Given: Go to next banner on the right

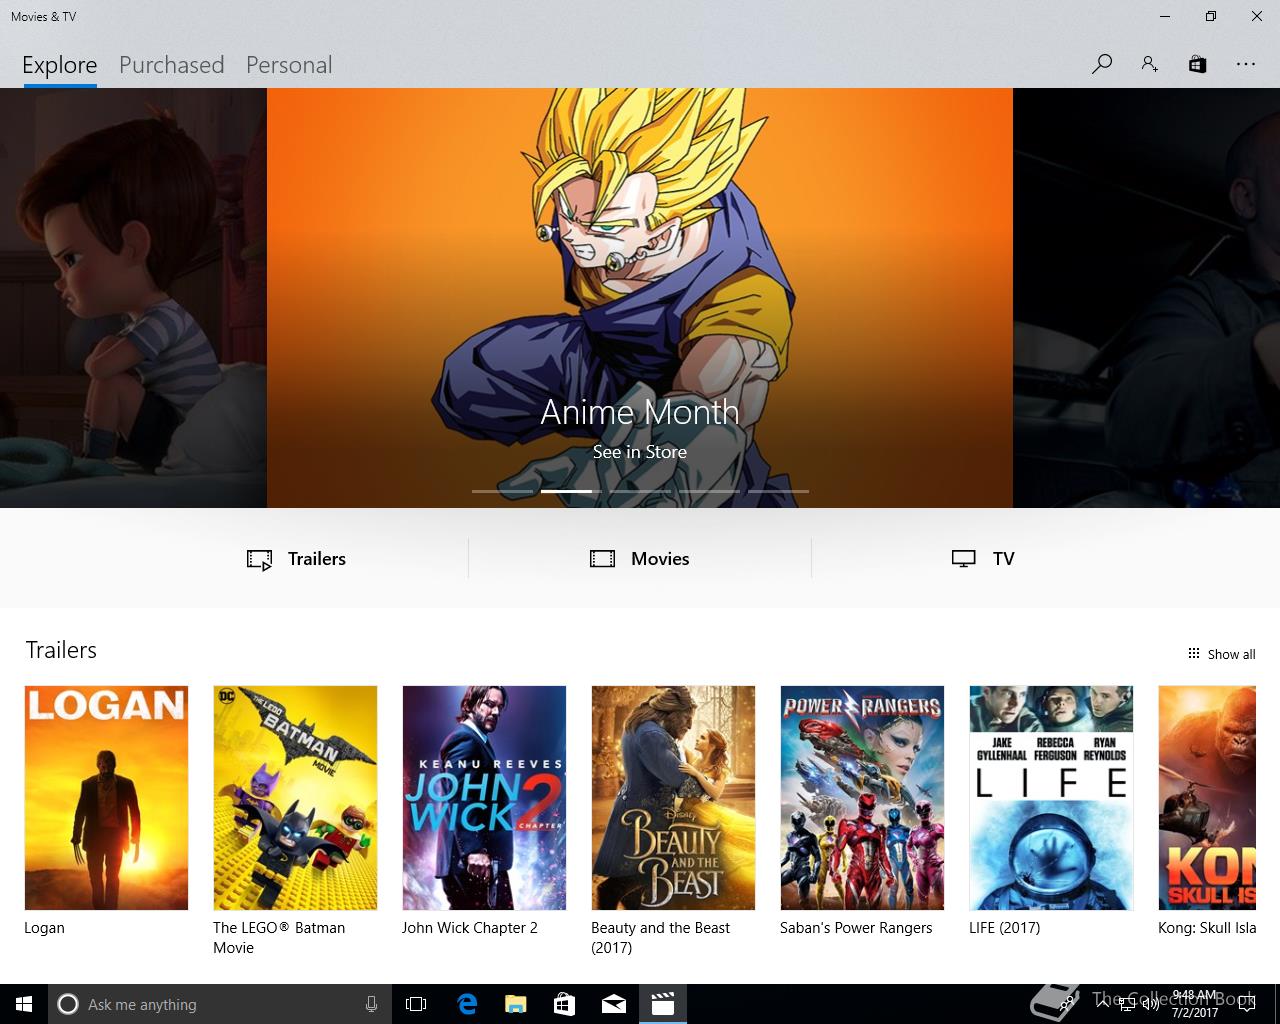Looking at the screenshot, I should 1146,298.
